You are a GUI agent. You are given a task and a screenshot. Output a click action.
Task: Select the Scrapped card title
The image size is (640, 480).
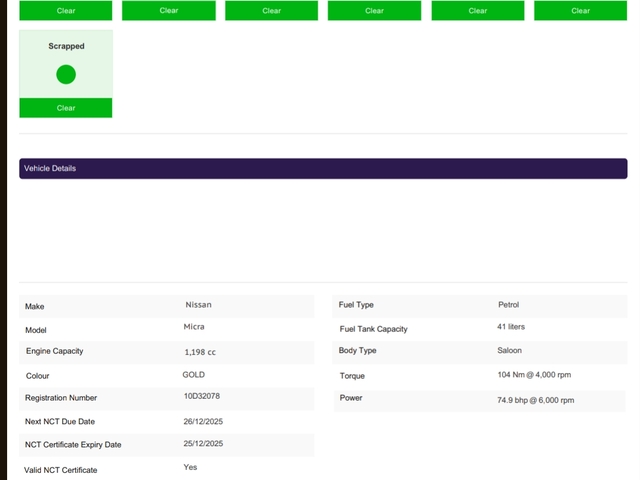[66, 46]
